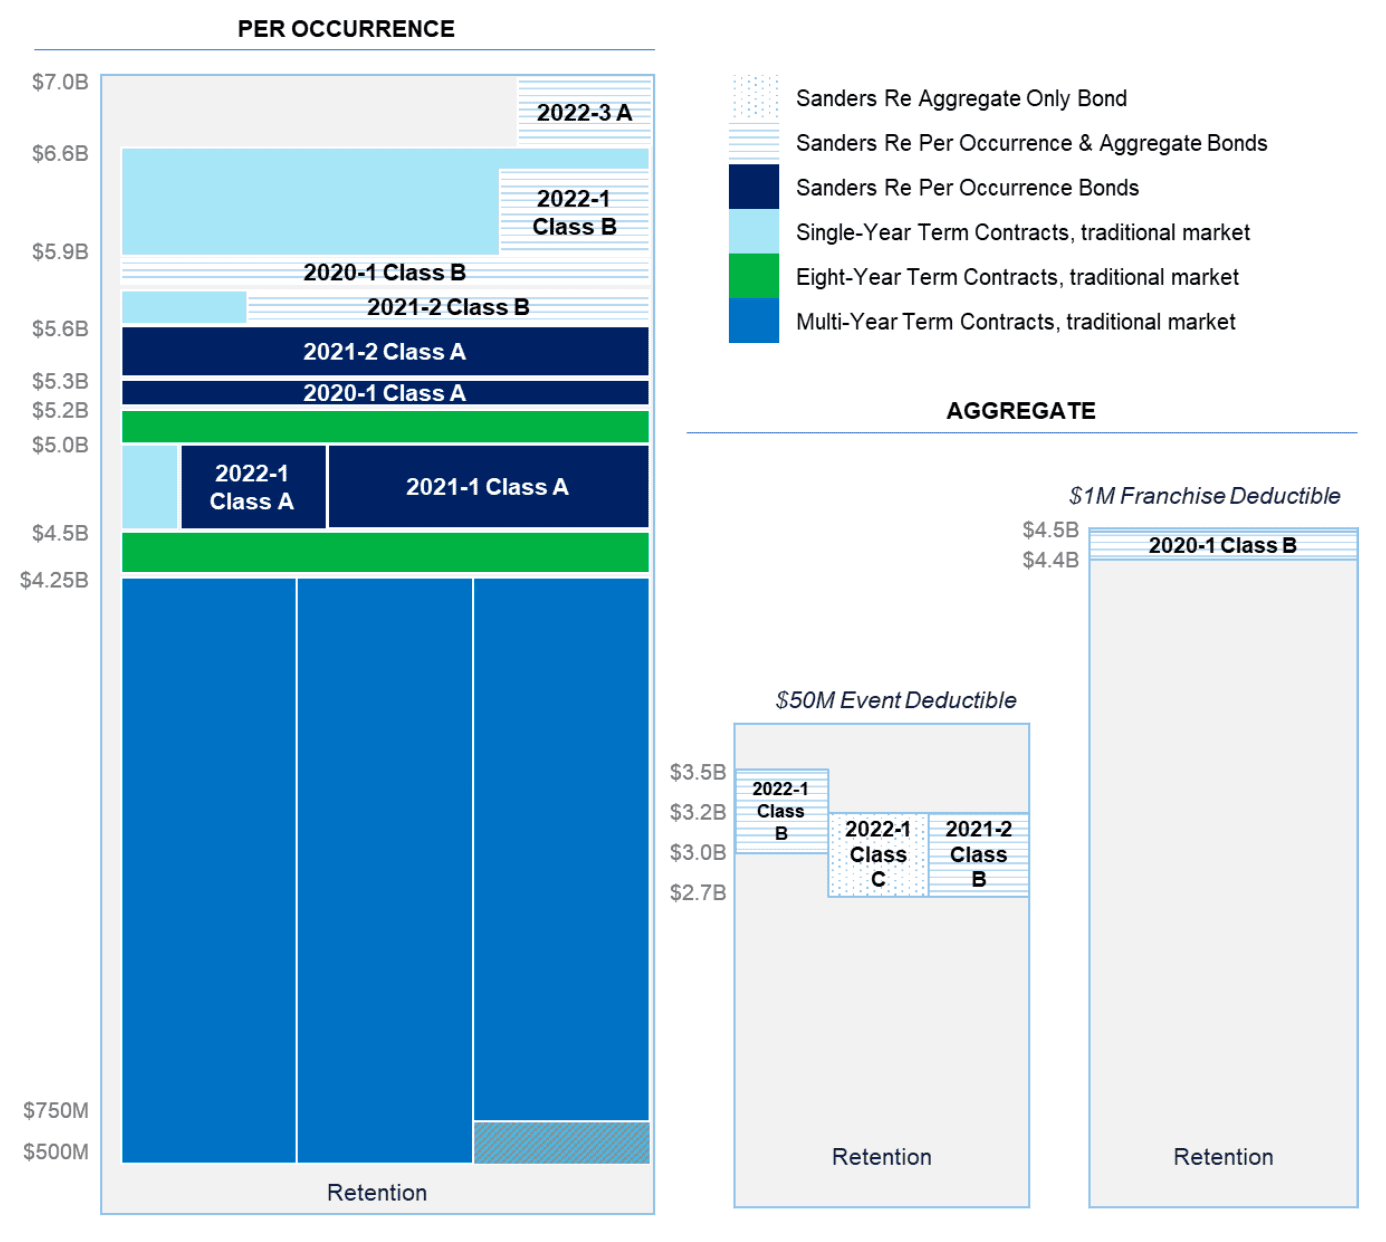Click the $7.0B axis label

pos(60,82)
